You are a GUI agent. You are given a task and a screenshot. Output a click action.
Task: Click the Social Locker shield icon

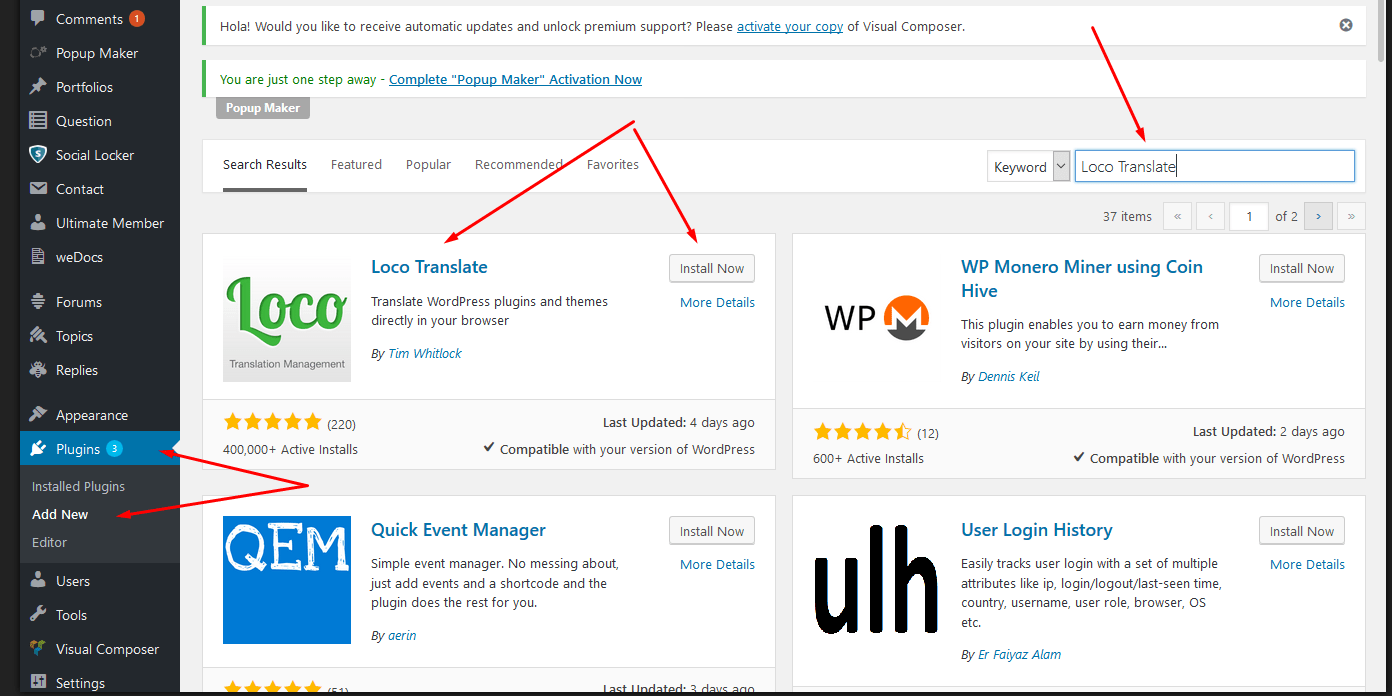click(x=38, y=155)
